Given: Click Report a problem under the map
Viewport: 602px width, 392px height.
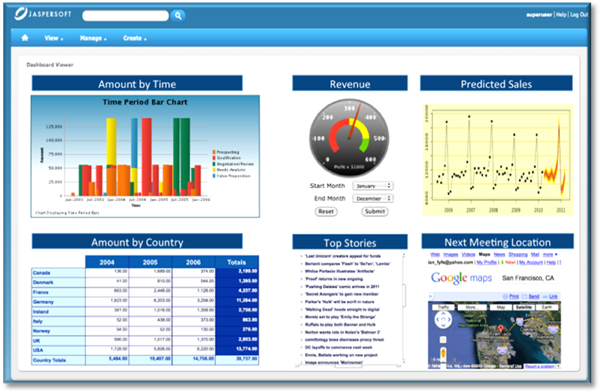Looking at the screenshot, I should [x=539, y=366].
